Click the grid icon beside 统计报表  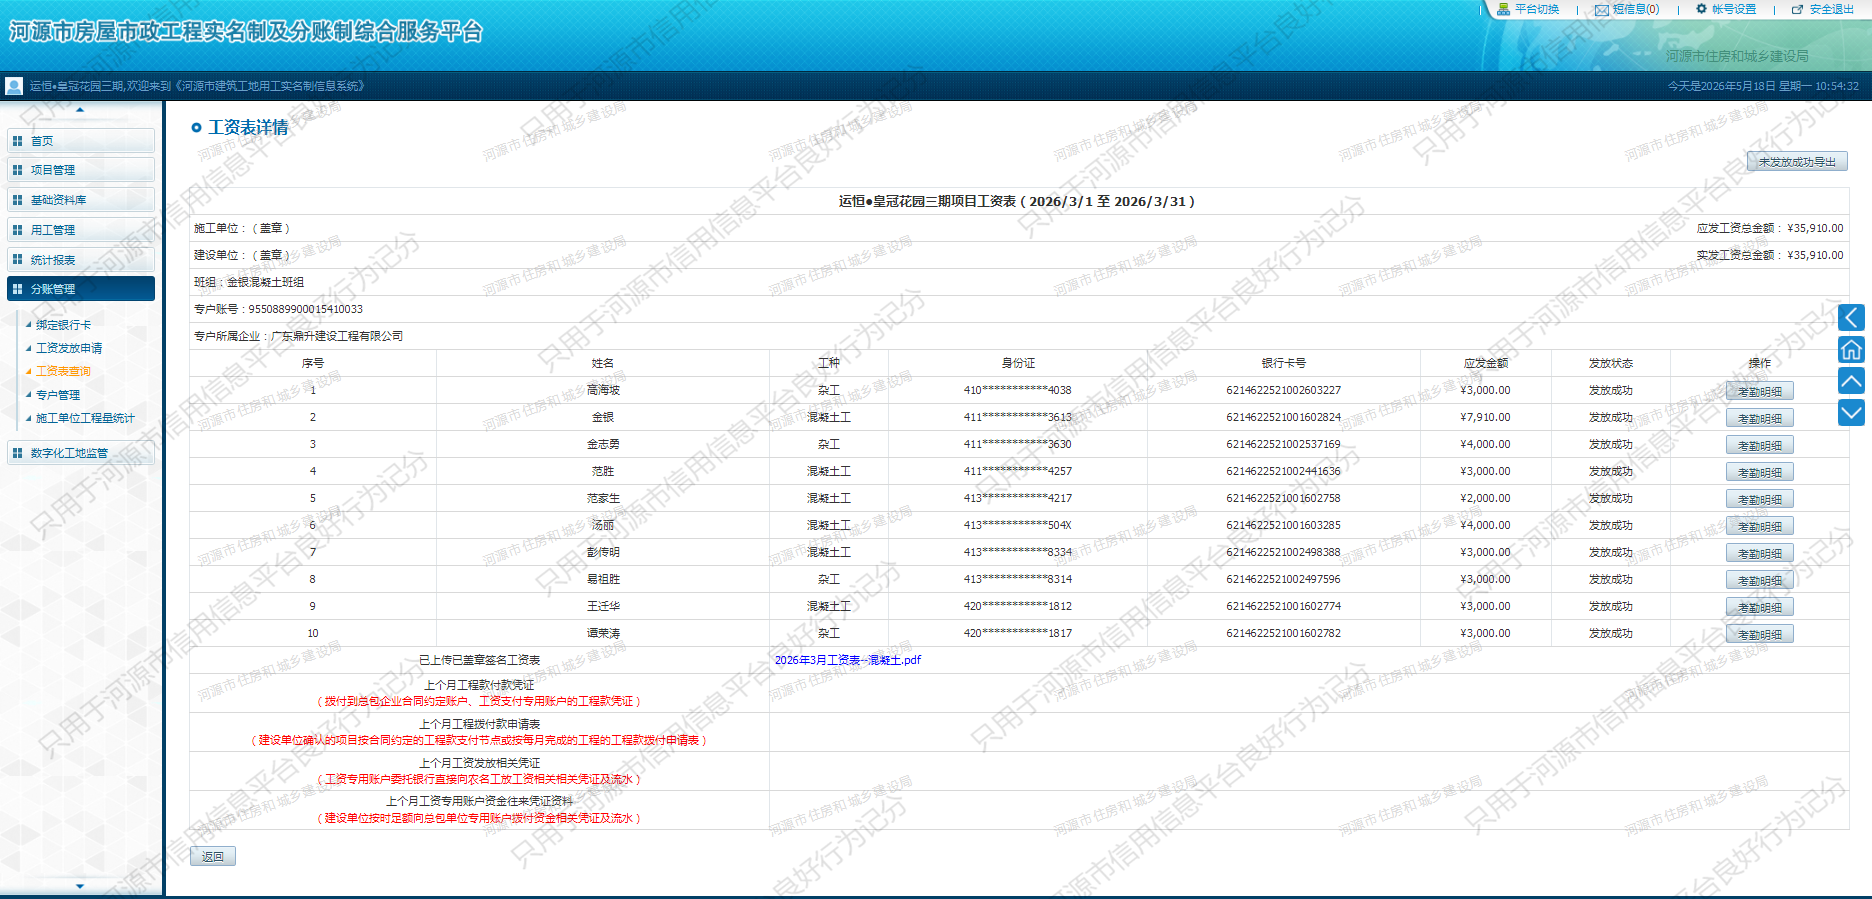pos(17,260)
